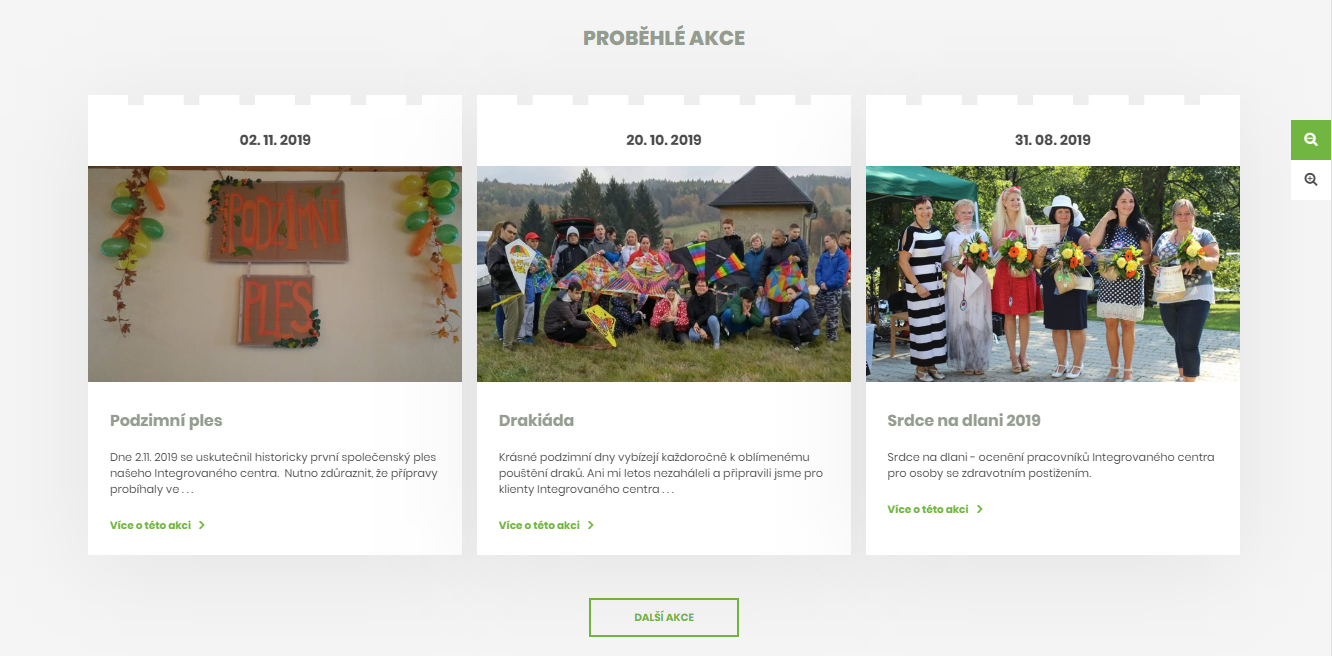Click the Drakiáda description text
1332x656 pixels.
[x=661, y=473]
